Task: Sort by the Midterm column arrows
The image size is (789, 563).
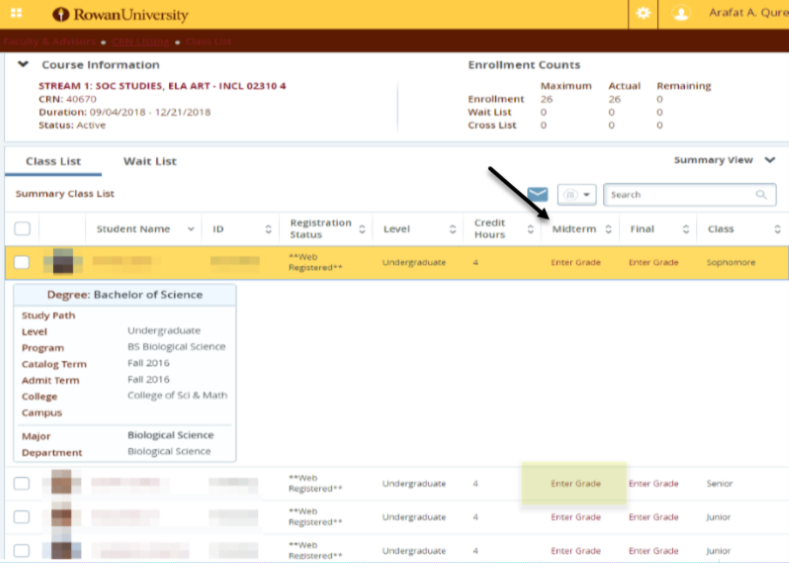Action: pyautogui.click(x=608, y=229)
